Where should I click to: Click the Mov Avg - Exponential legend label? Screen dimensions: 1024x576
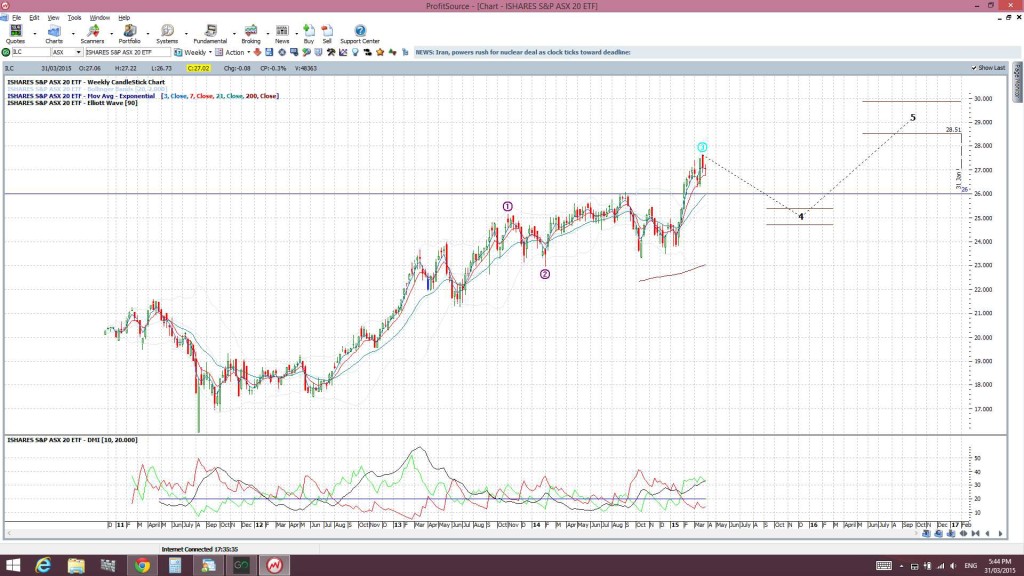click(81, 96)
